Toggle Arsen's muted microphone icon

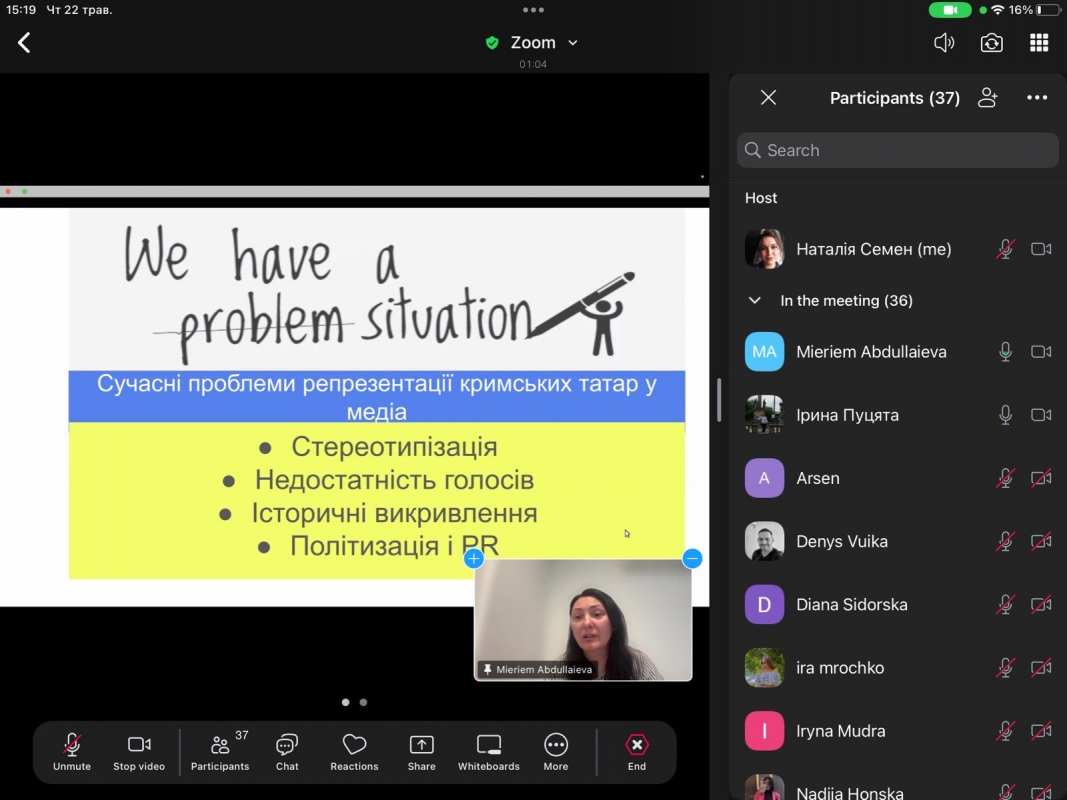pos(1005,478)
